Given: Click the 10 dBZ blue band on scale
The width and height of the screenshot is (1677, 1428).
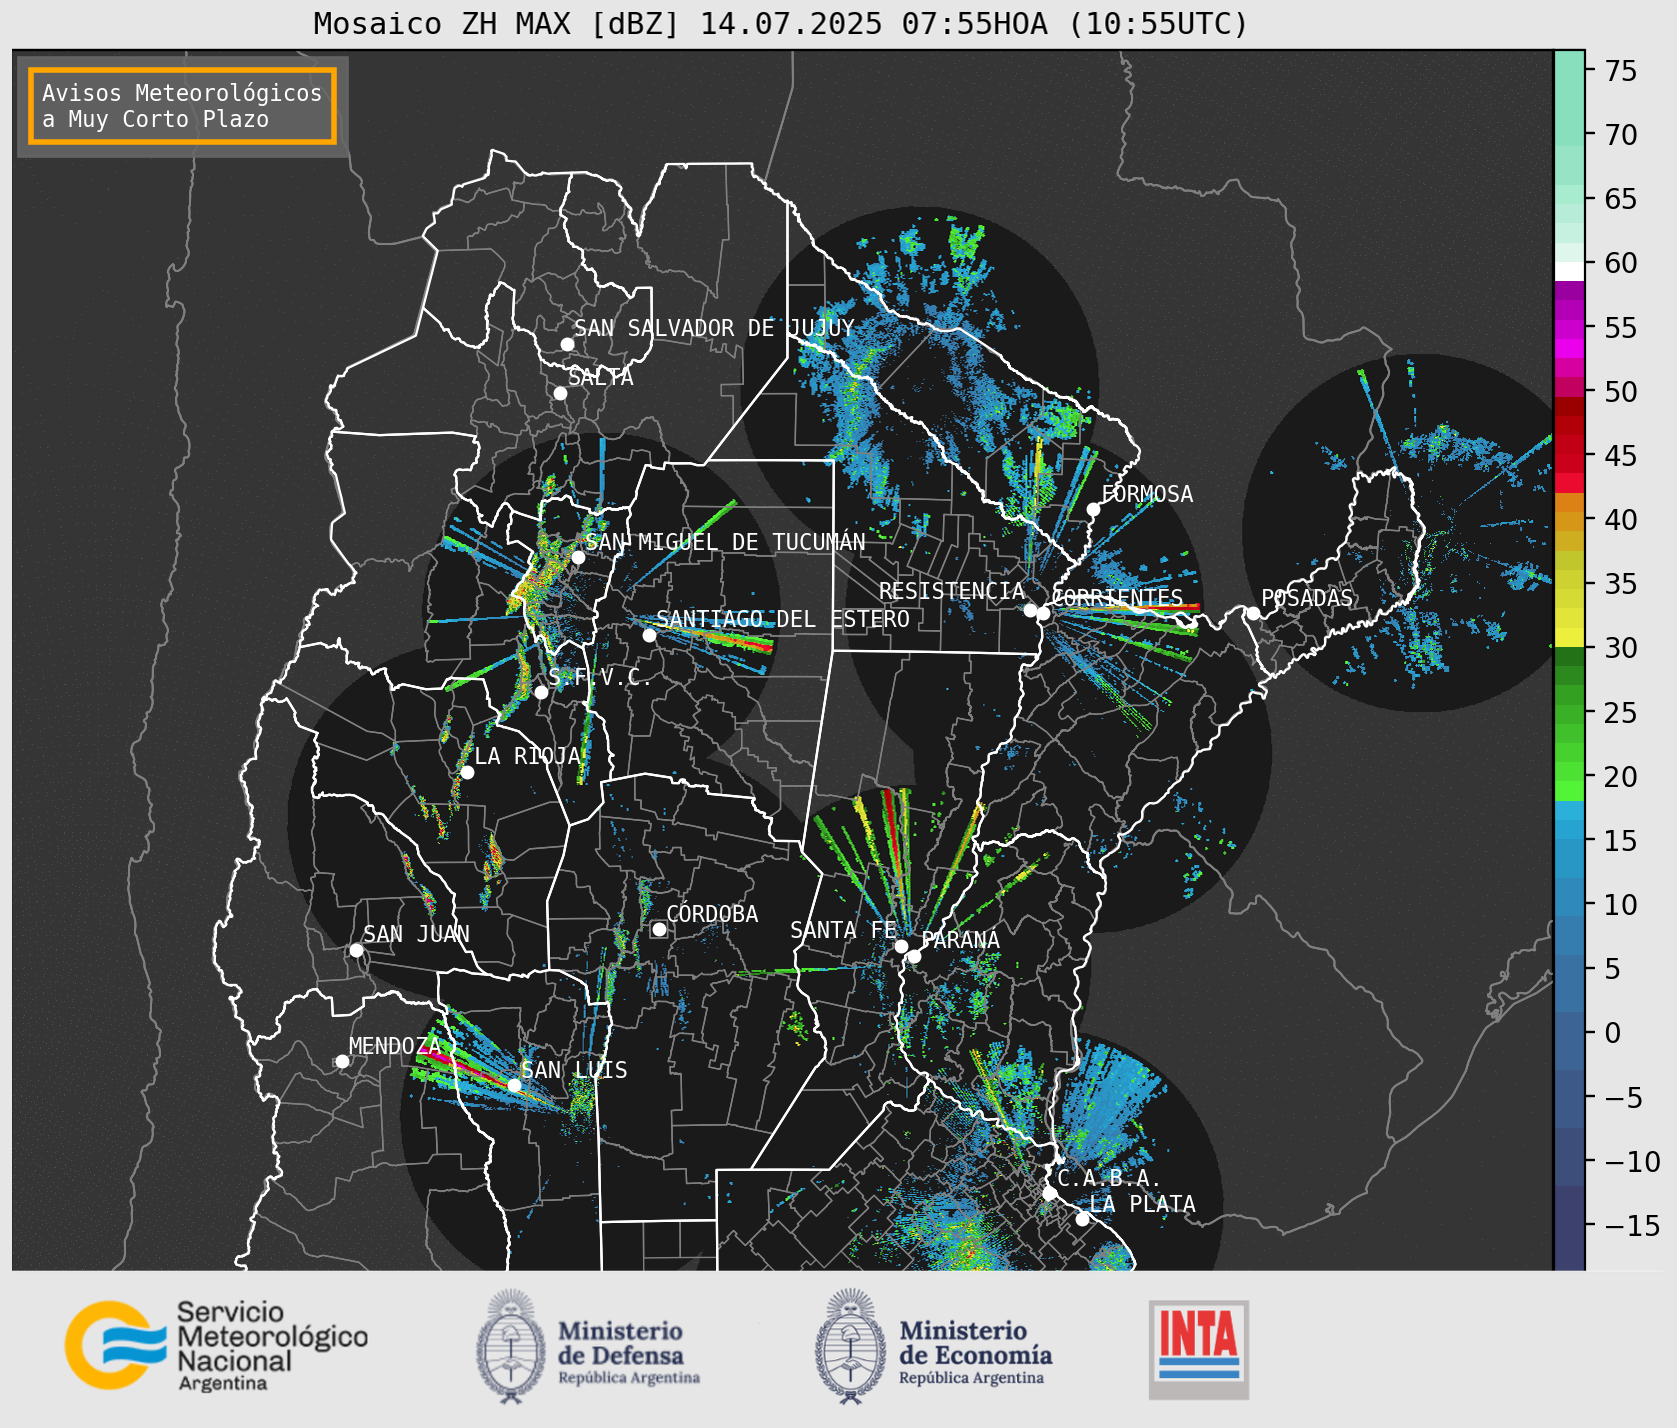Looking at the screenshot, I should pyautogui.click(x=1569, y=896).
